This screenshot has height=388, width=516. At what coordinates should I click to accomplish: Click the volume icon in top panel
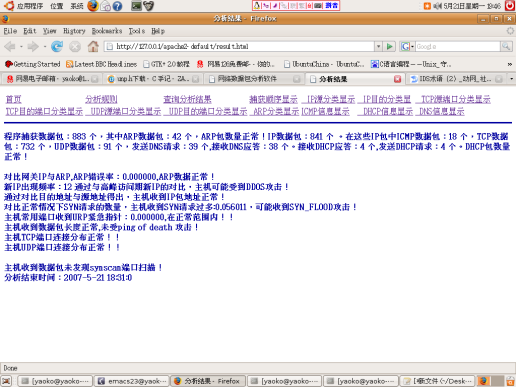(437, 6)
